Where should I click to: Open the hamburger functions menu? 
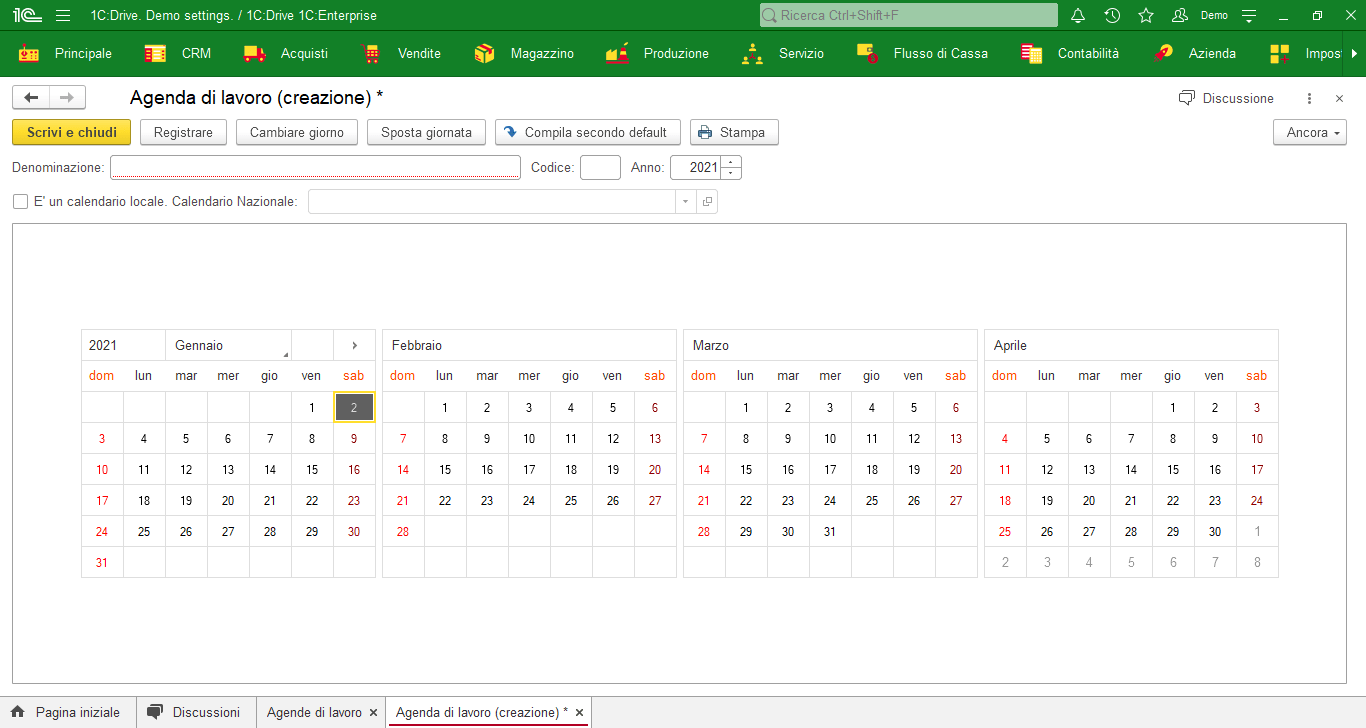[63, 15]
